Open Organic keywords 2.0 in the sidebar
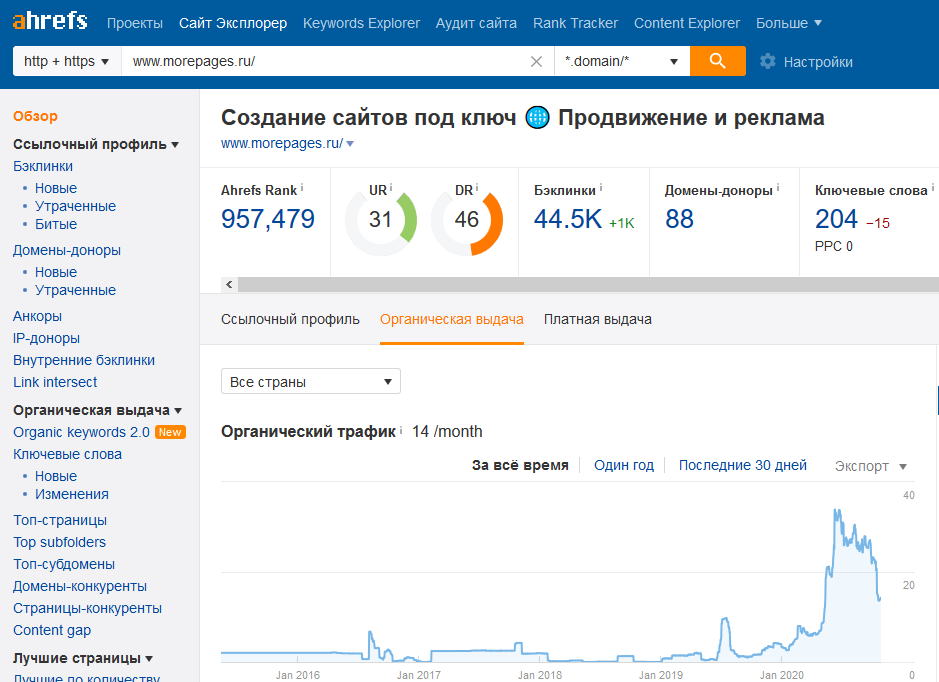 [x=81, y=432]
